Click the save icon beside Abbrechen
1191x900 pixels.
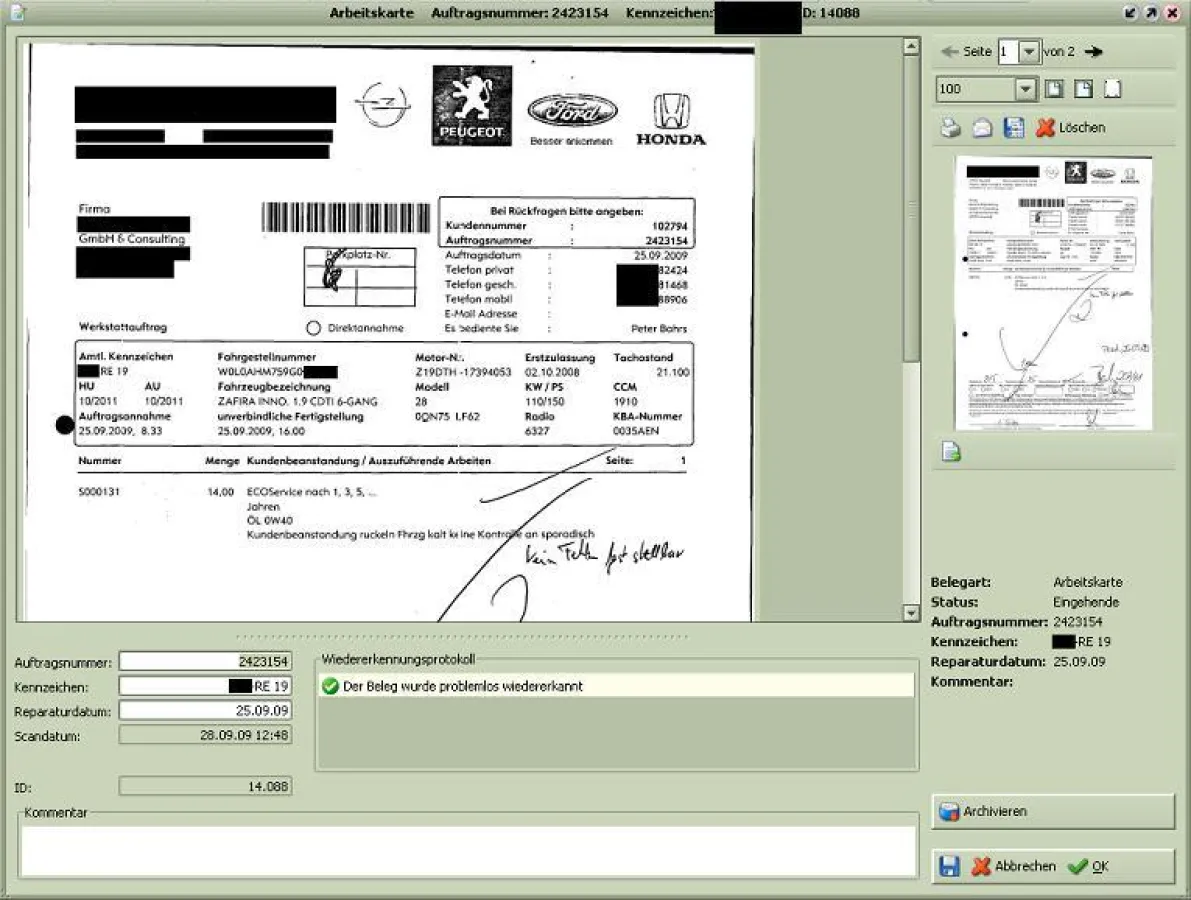click(x=951, y=866)
